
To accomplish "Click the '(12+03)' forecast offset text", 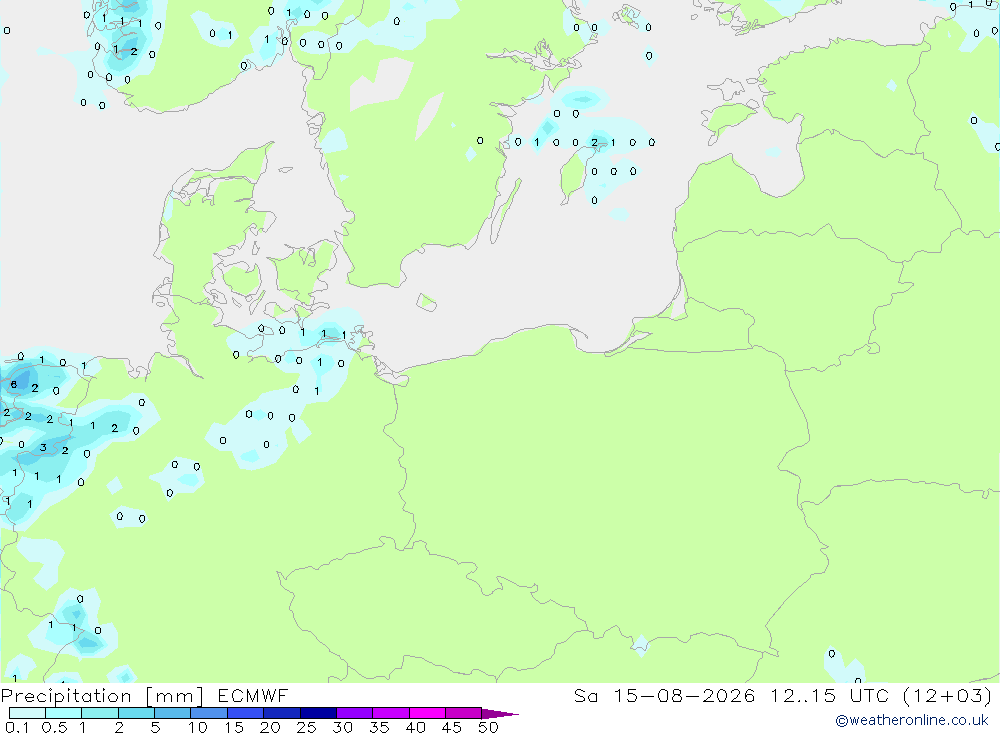I will click(948, 695).
